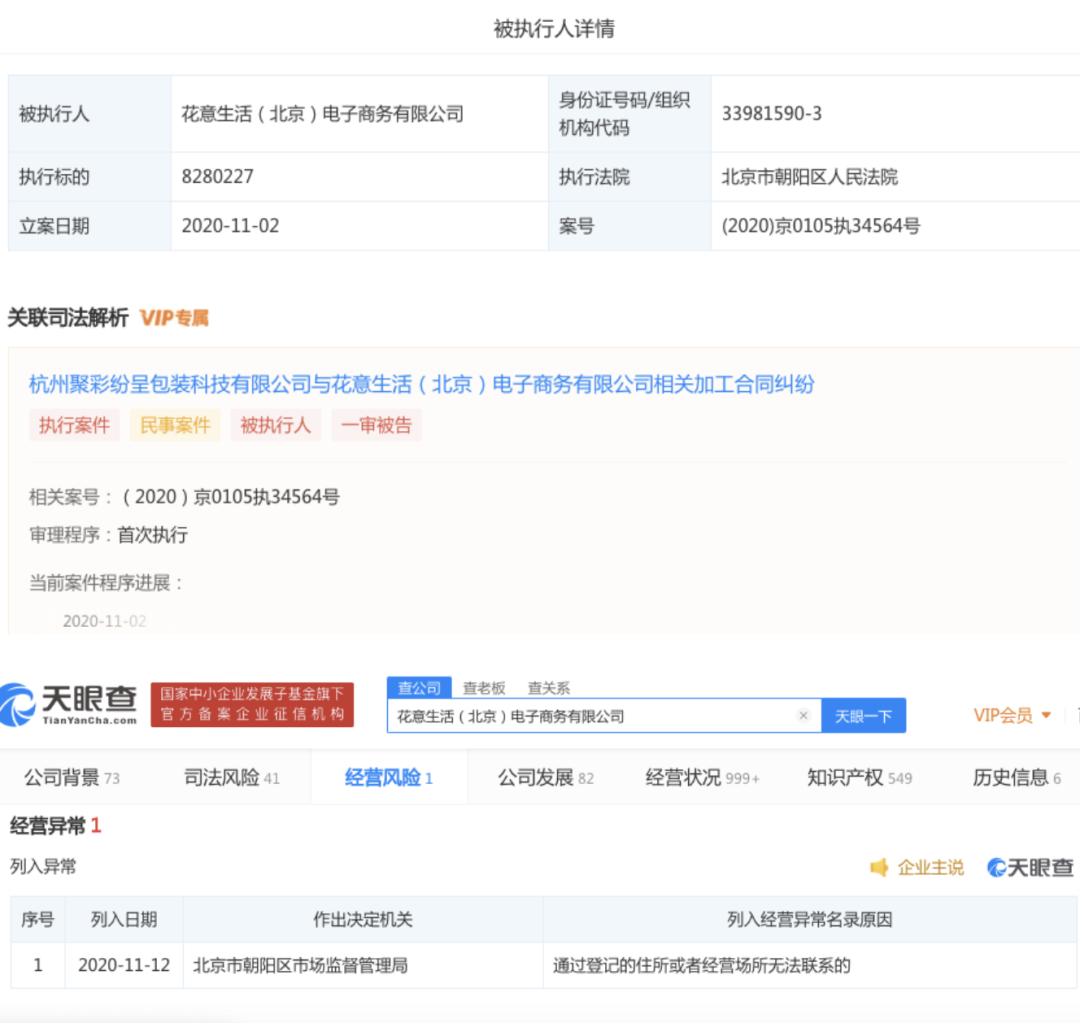1080x1023 pixels.
Task: Open the VIP会员 dropdown menu
Action: click(x=1012, y=715)
